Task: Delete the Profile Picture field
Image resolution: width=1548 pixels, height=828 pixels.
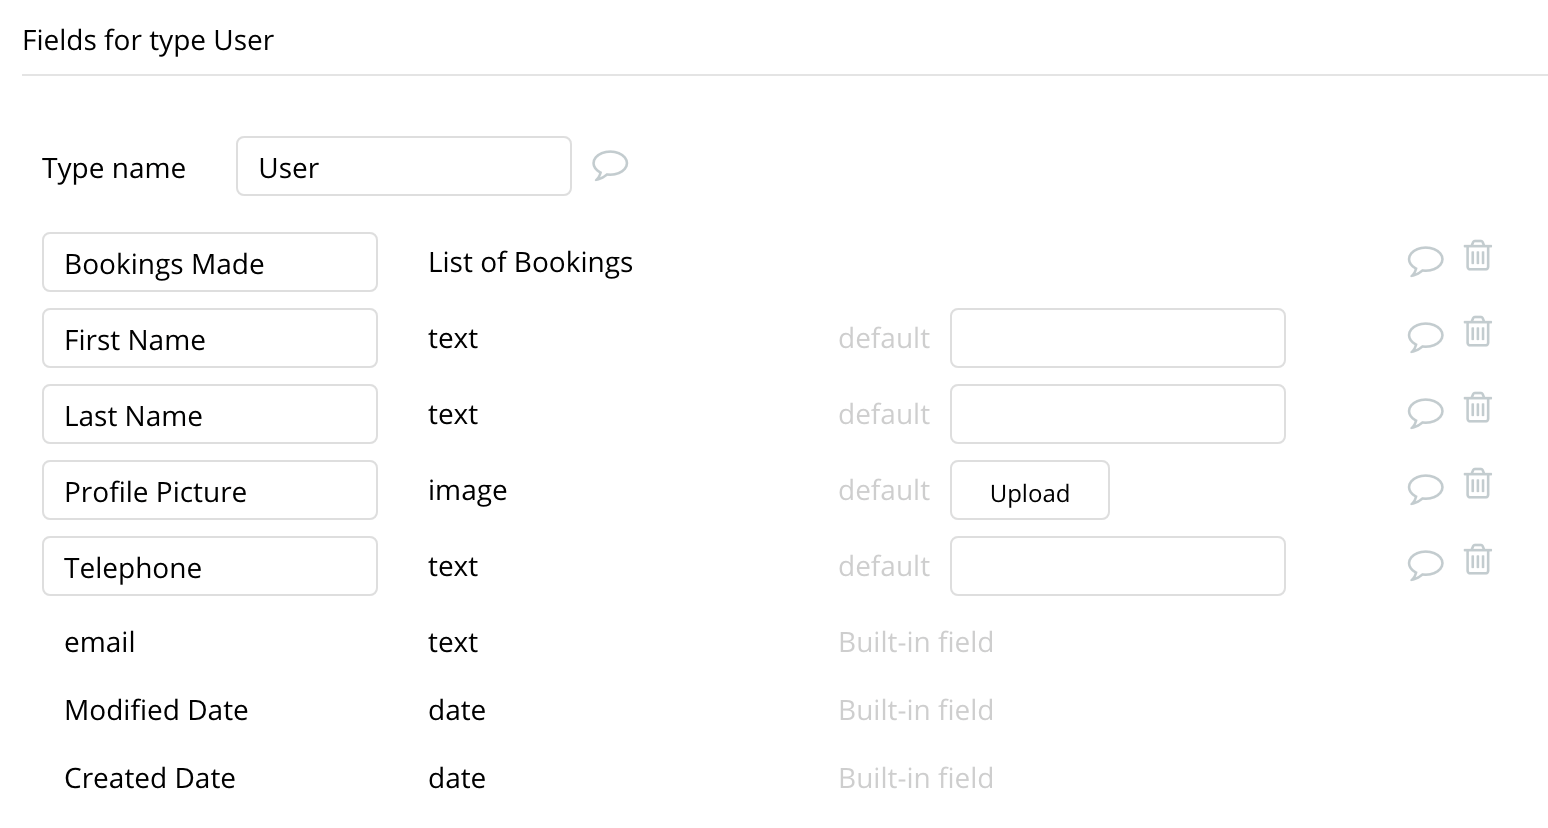Action: (1479, 484)
